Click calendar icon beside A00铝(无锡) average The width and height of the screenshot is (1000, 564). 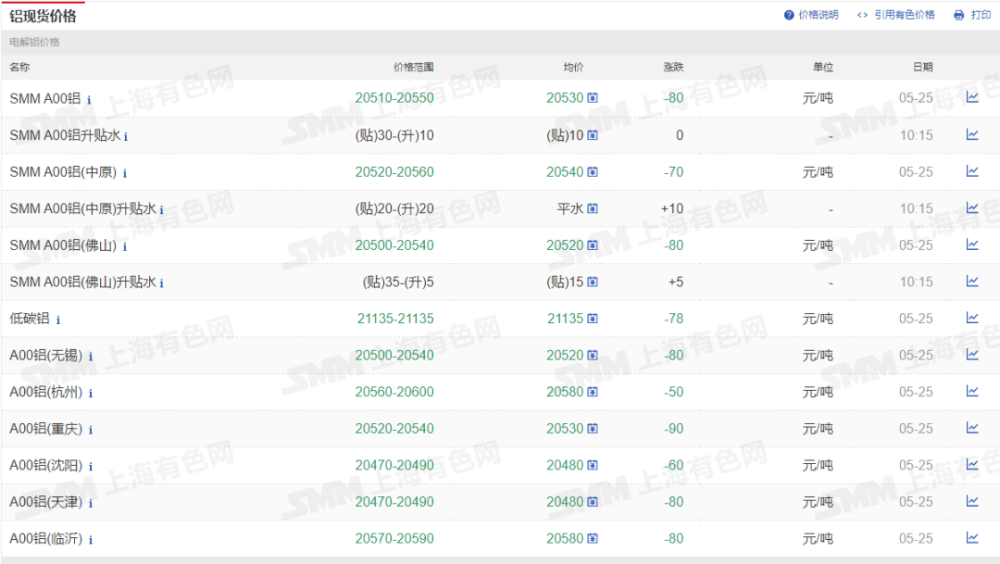pyautogui.click(x=592, y=355)
